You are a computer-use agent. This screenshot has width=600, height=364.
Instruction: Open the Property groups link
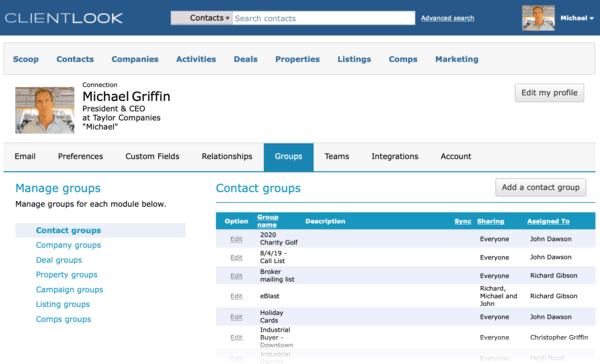coord(67,275)
